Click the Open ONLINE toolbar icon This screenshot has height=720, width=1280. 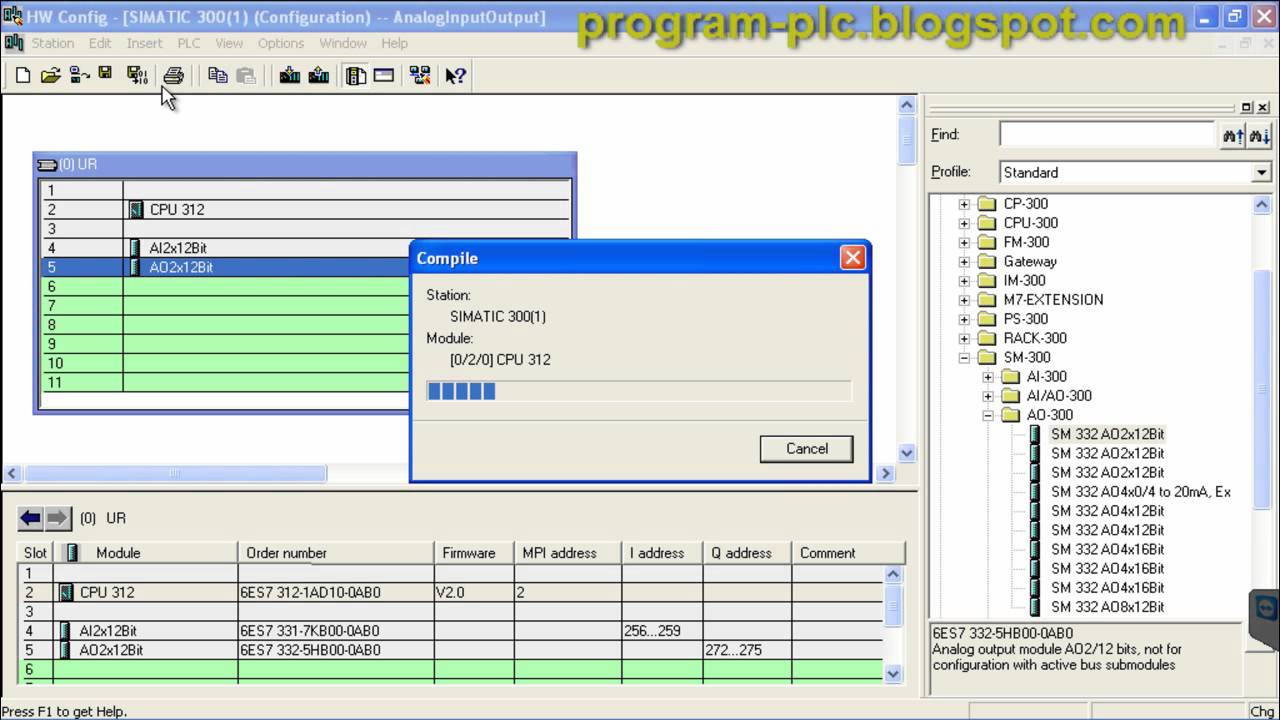[x=79, y=75]
